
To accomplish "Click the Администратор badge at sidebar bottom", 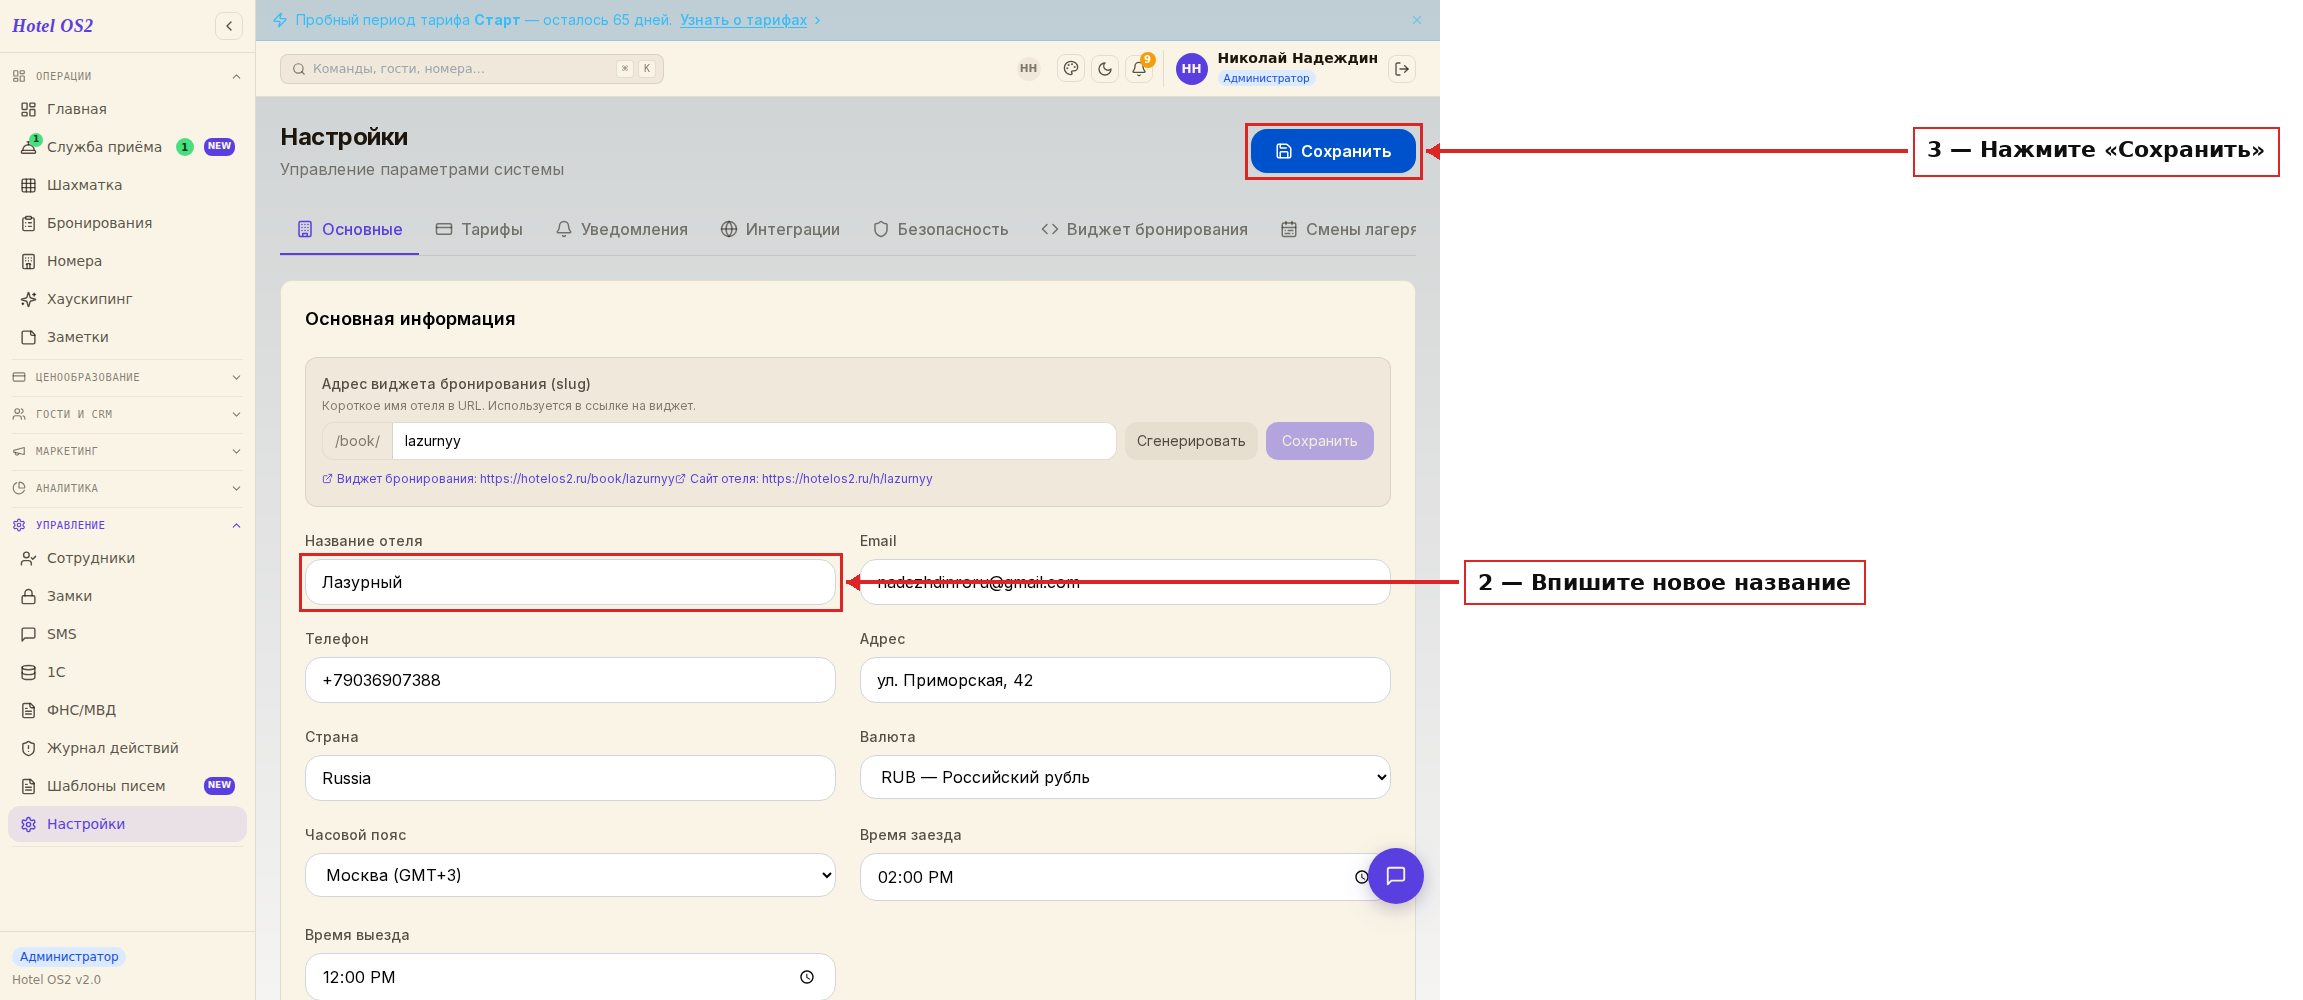I will coord(69,957).
